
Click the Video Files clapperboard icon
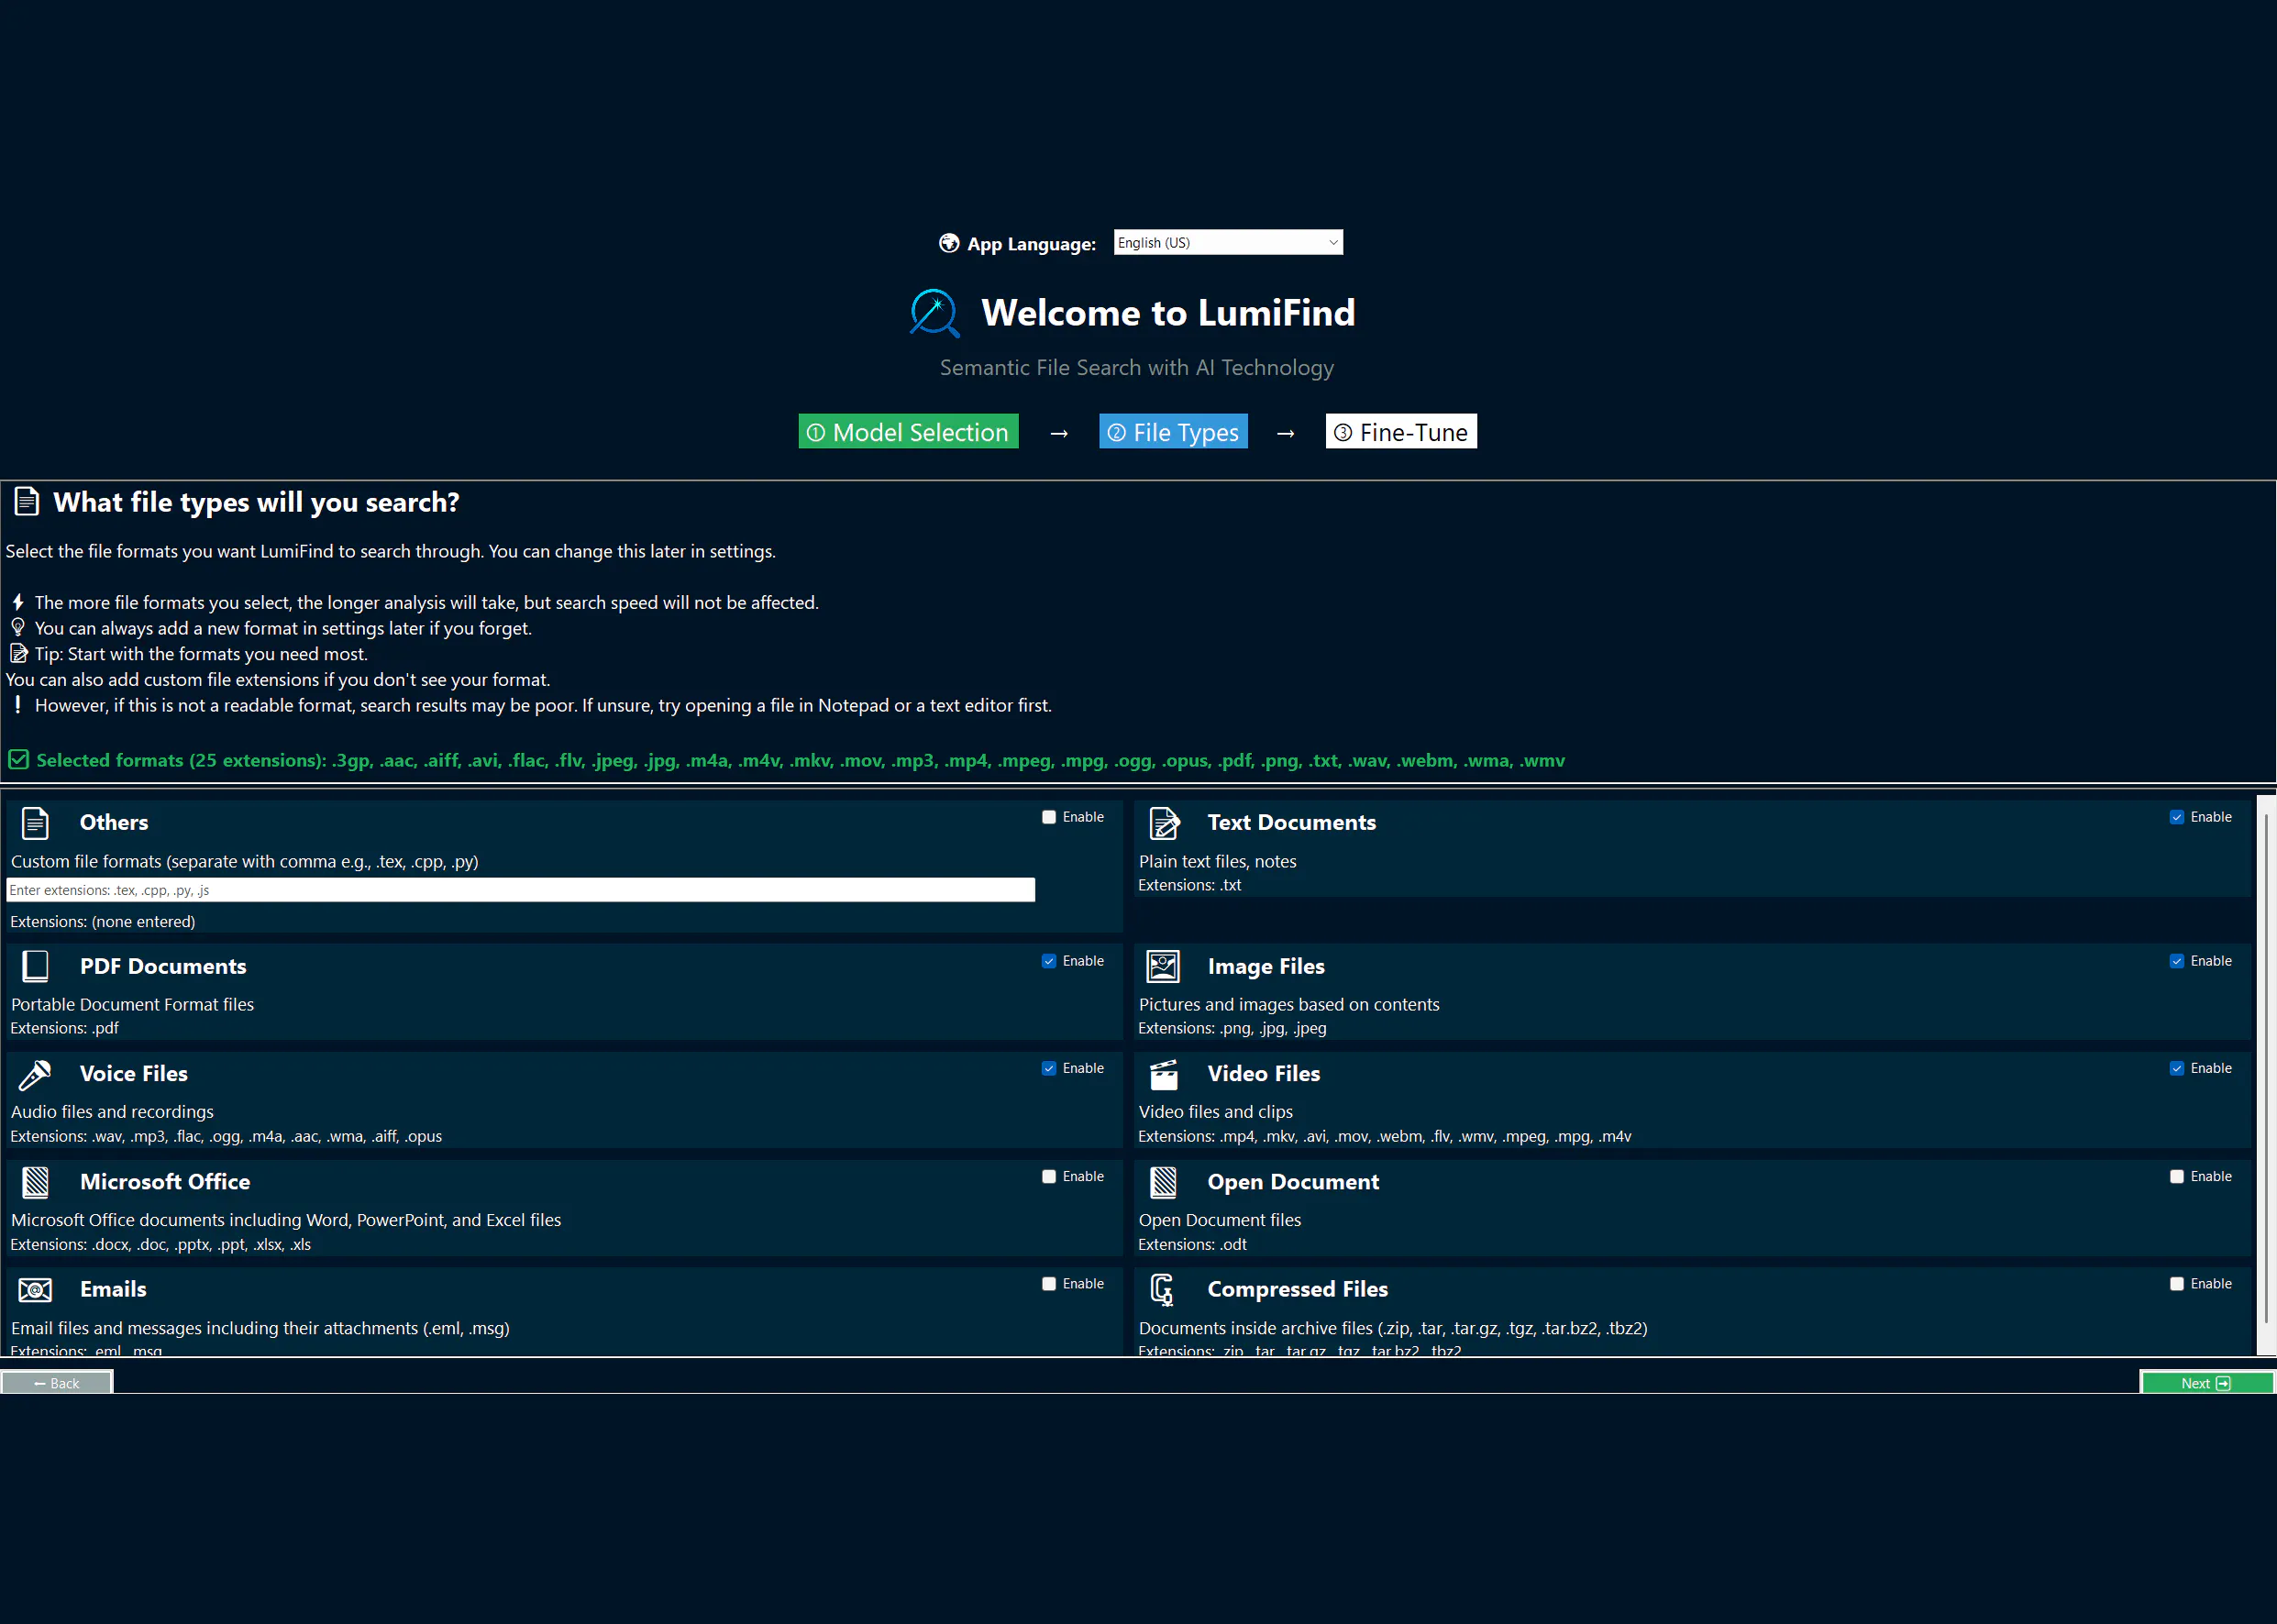[x=1163, y=1074]
